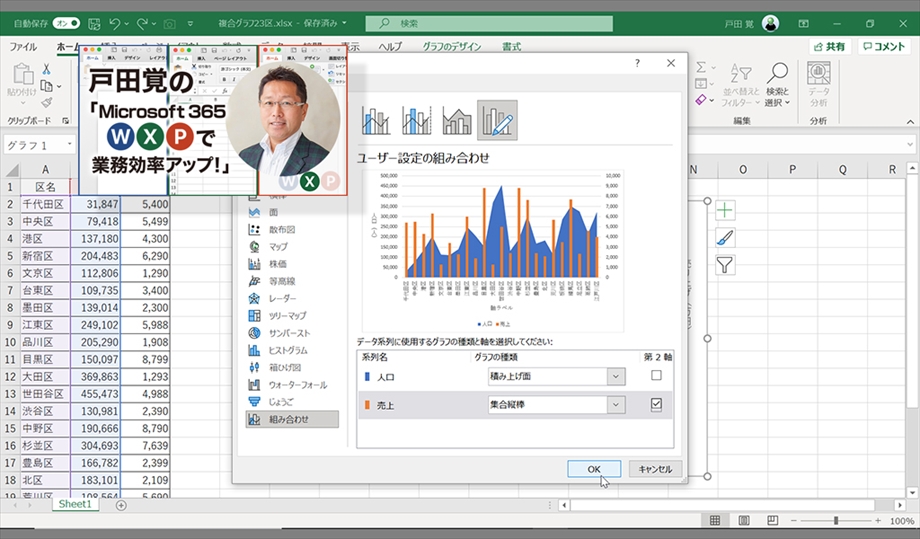The image size is (920, 539).
Task: Open the ヘルプ ribbon tab
Action: [390, 47]
